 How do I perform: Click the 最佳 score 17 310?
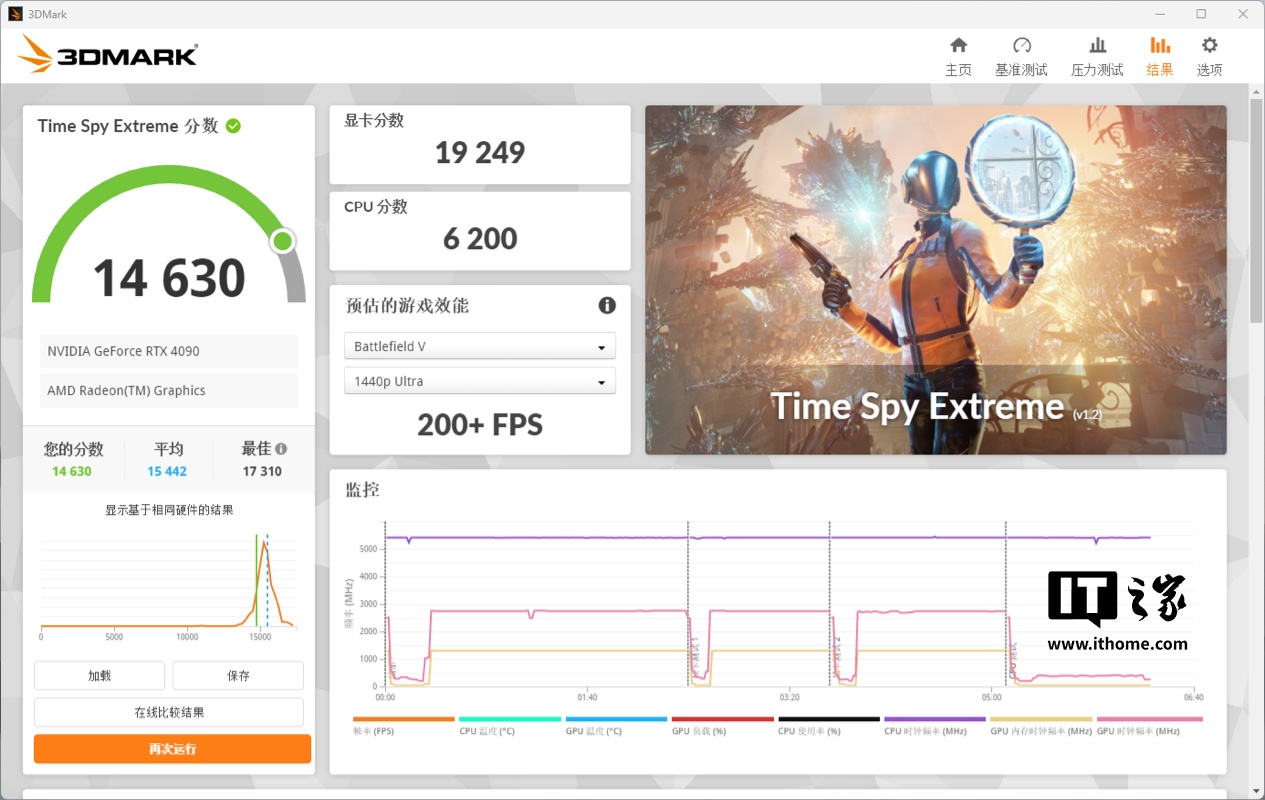point(262,472)
